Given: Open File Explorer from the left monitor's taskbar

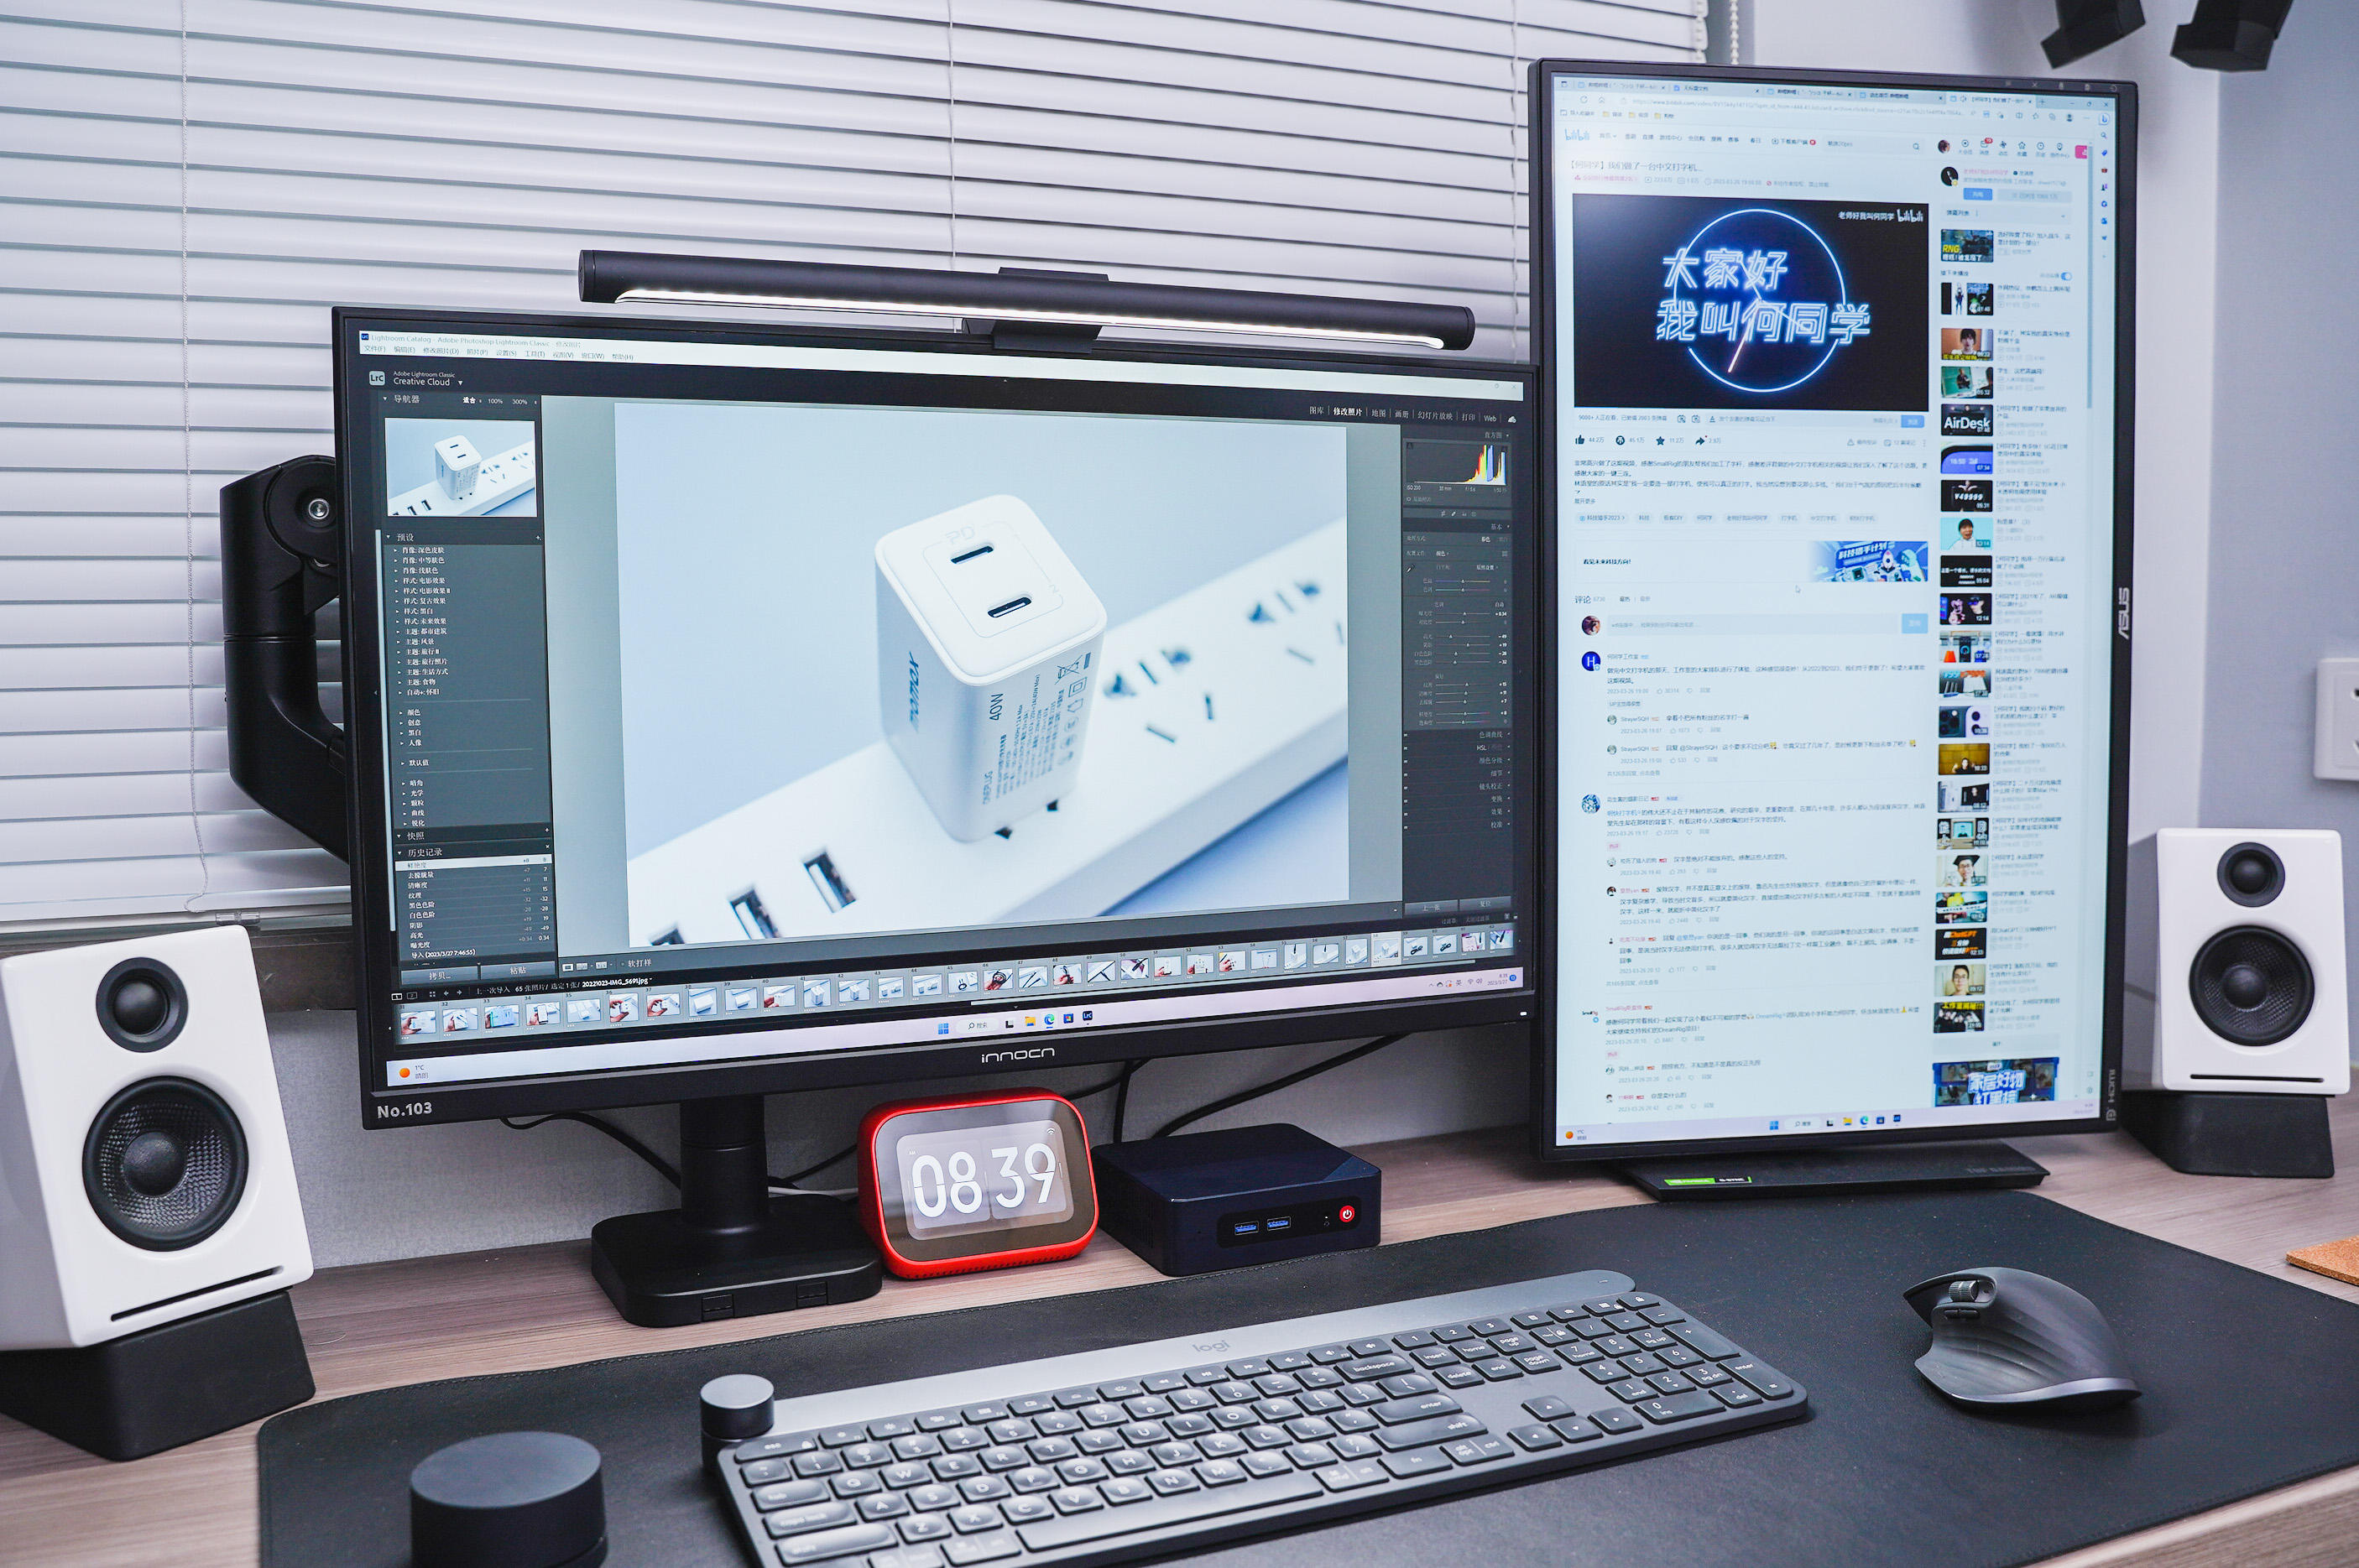Looking at the screenshot, I should pos(1031,1023).
